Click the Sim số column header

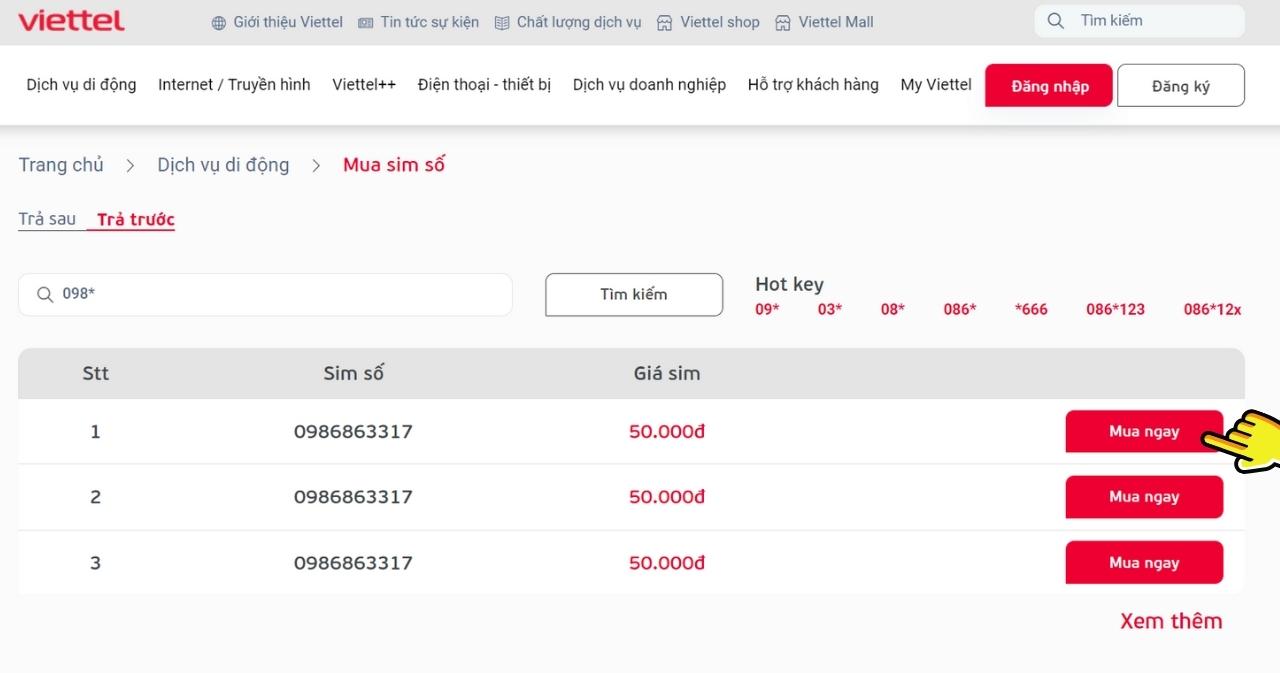354,374
